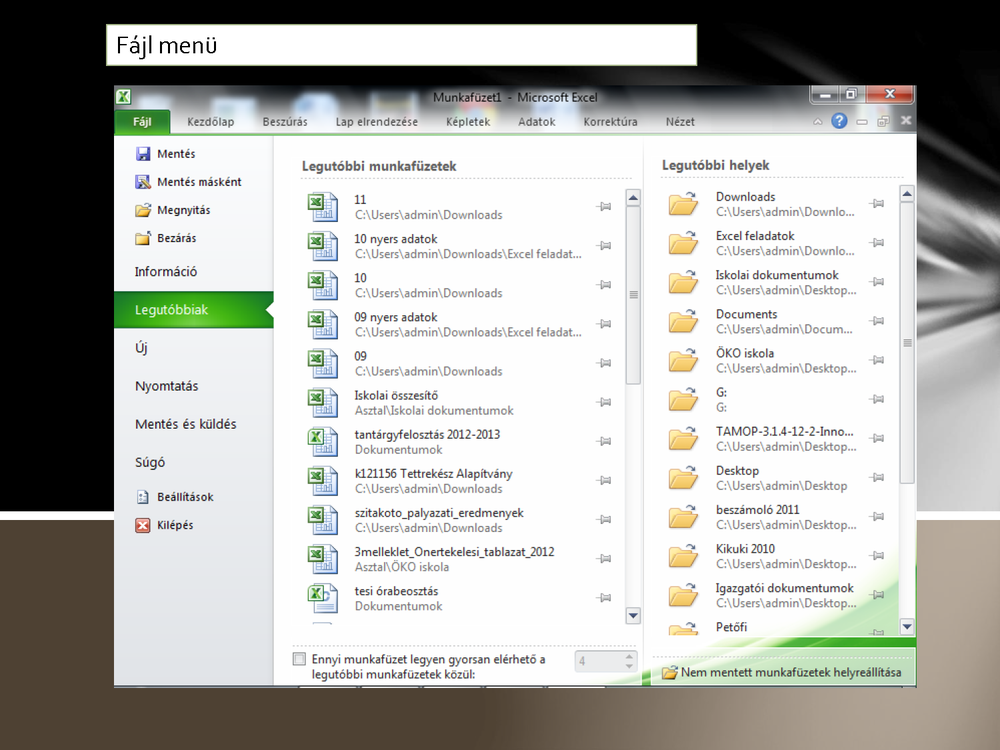Open workbook icon for Iskolai összesítő
Screen dimensions: 1000x750
[x=323, y=402]
